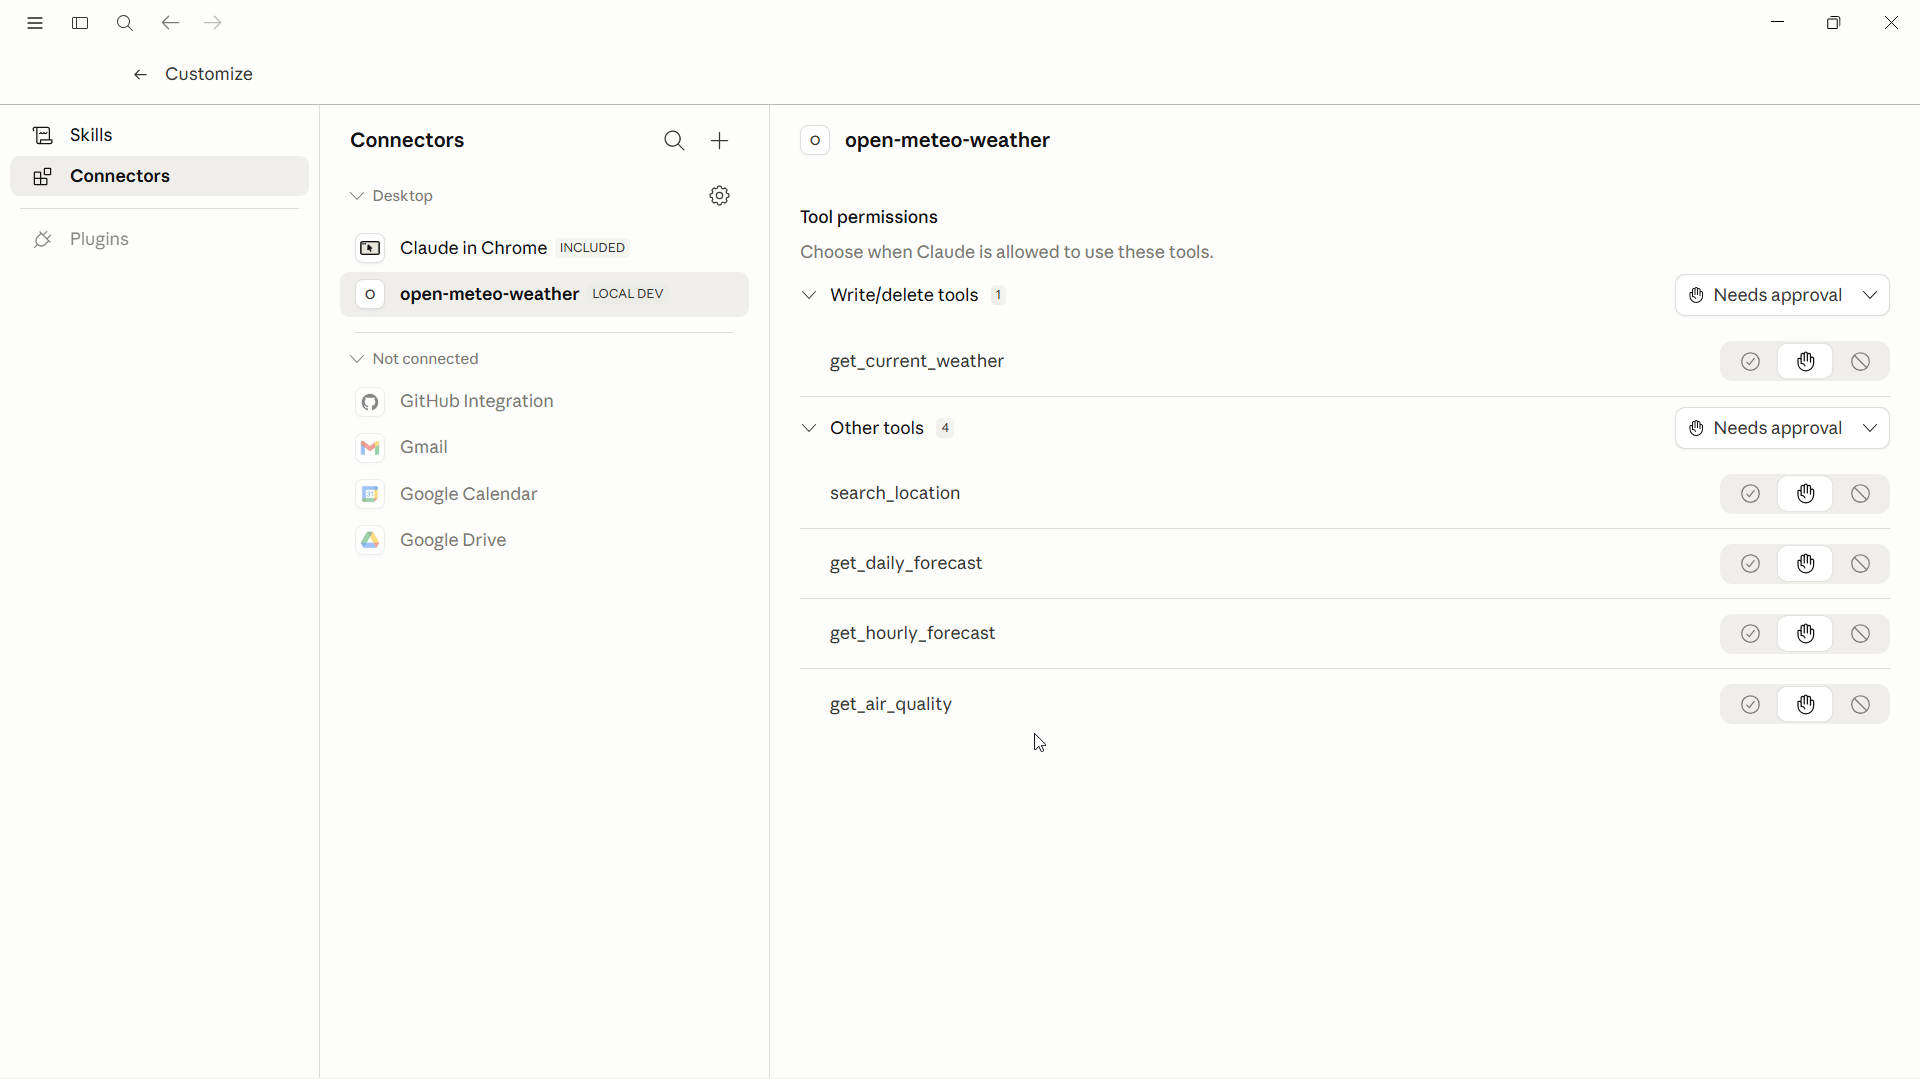Select the open-meteo-weather connector
Image resolution: width=1920 pixels, height=1079 pixels.
(x=544, y=294)
